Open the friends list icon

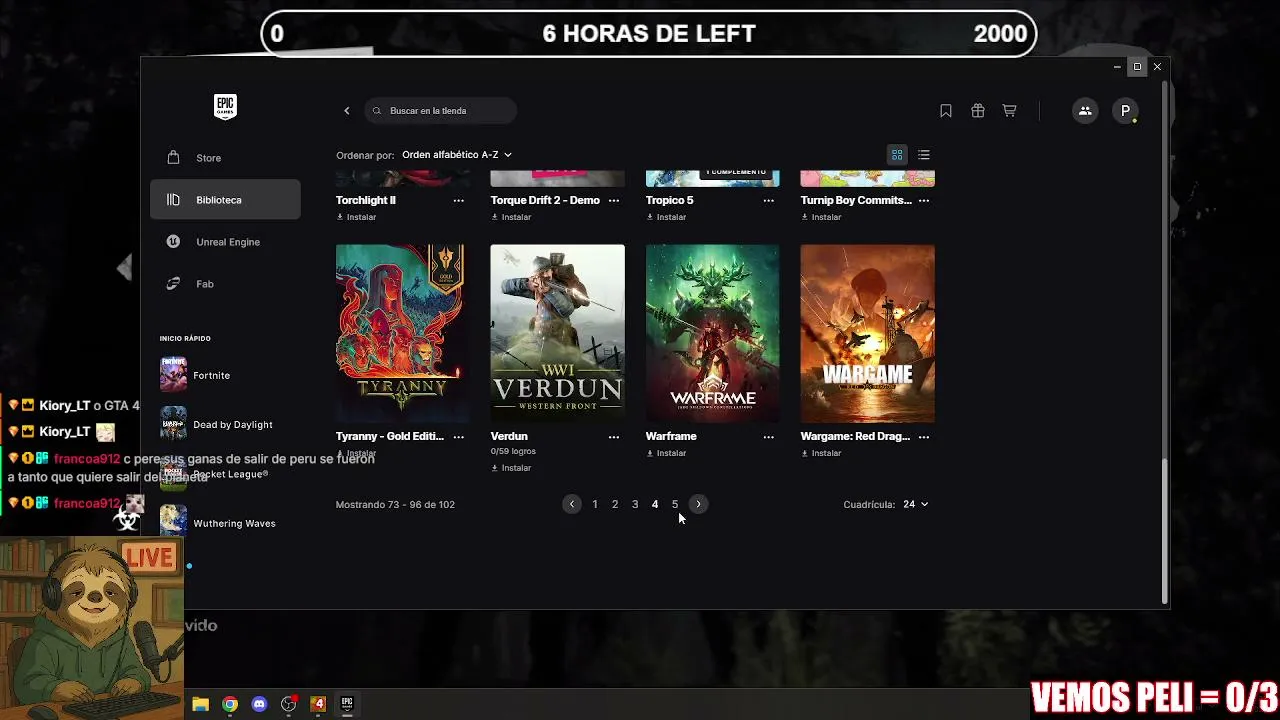tap(1085, 111)
